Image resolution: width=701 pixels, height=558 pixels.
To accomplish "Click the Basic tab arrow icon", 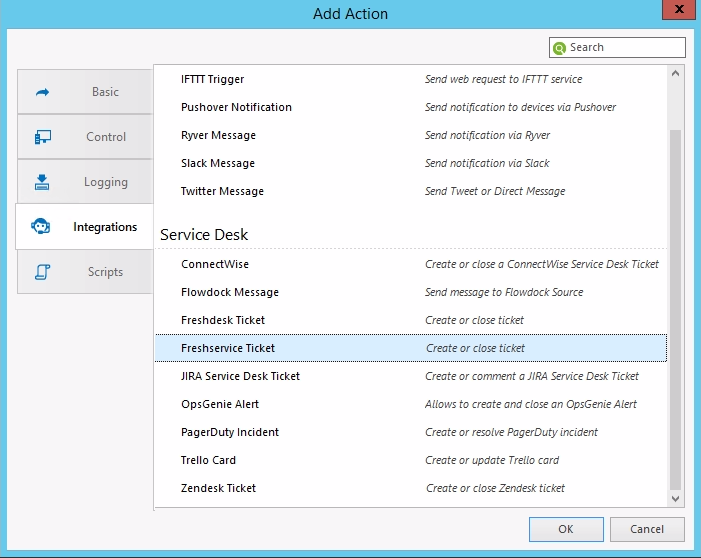I will click(x=42, y=92).
